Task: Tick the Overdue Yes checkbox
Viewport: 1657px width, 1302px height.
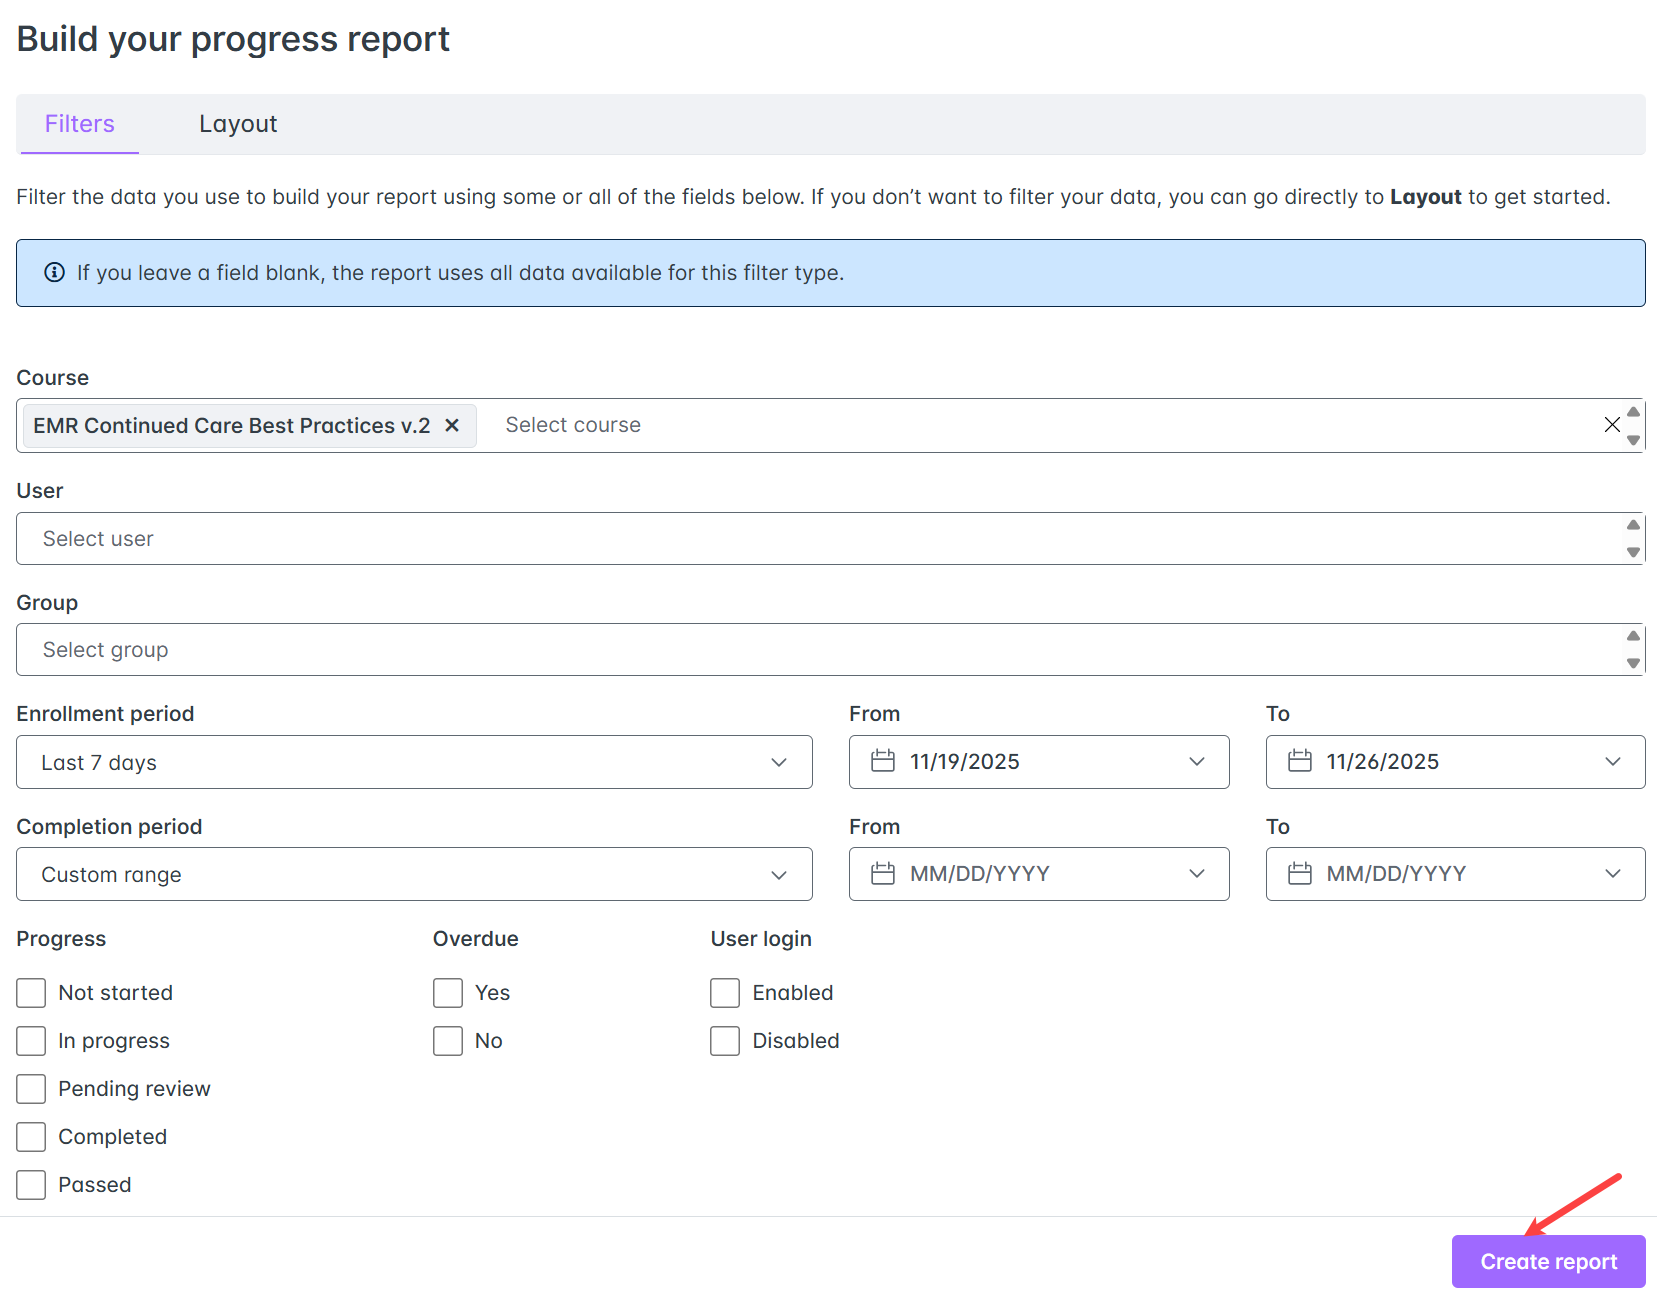Action: (448, 993)
